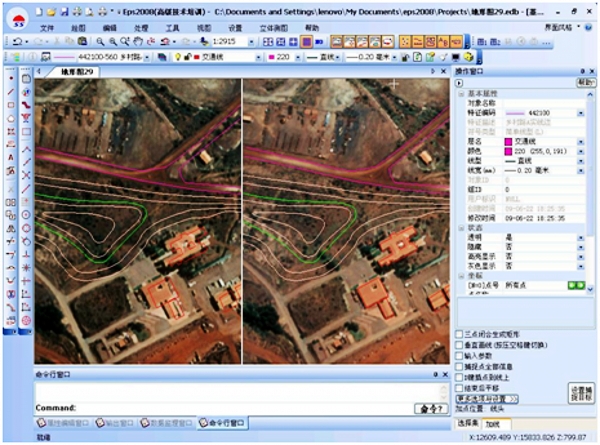Click the magenta color 220 swatch in properties
This screenshot has width=600, height=445.
[508, 151]
